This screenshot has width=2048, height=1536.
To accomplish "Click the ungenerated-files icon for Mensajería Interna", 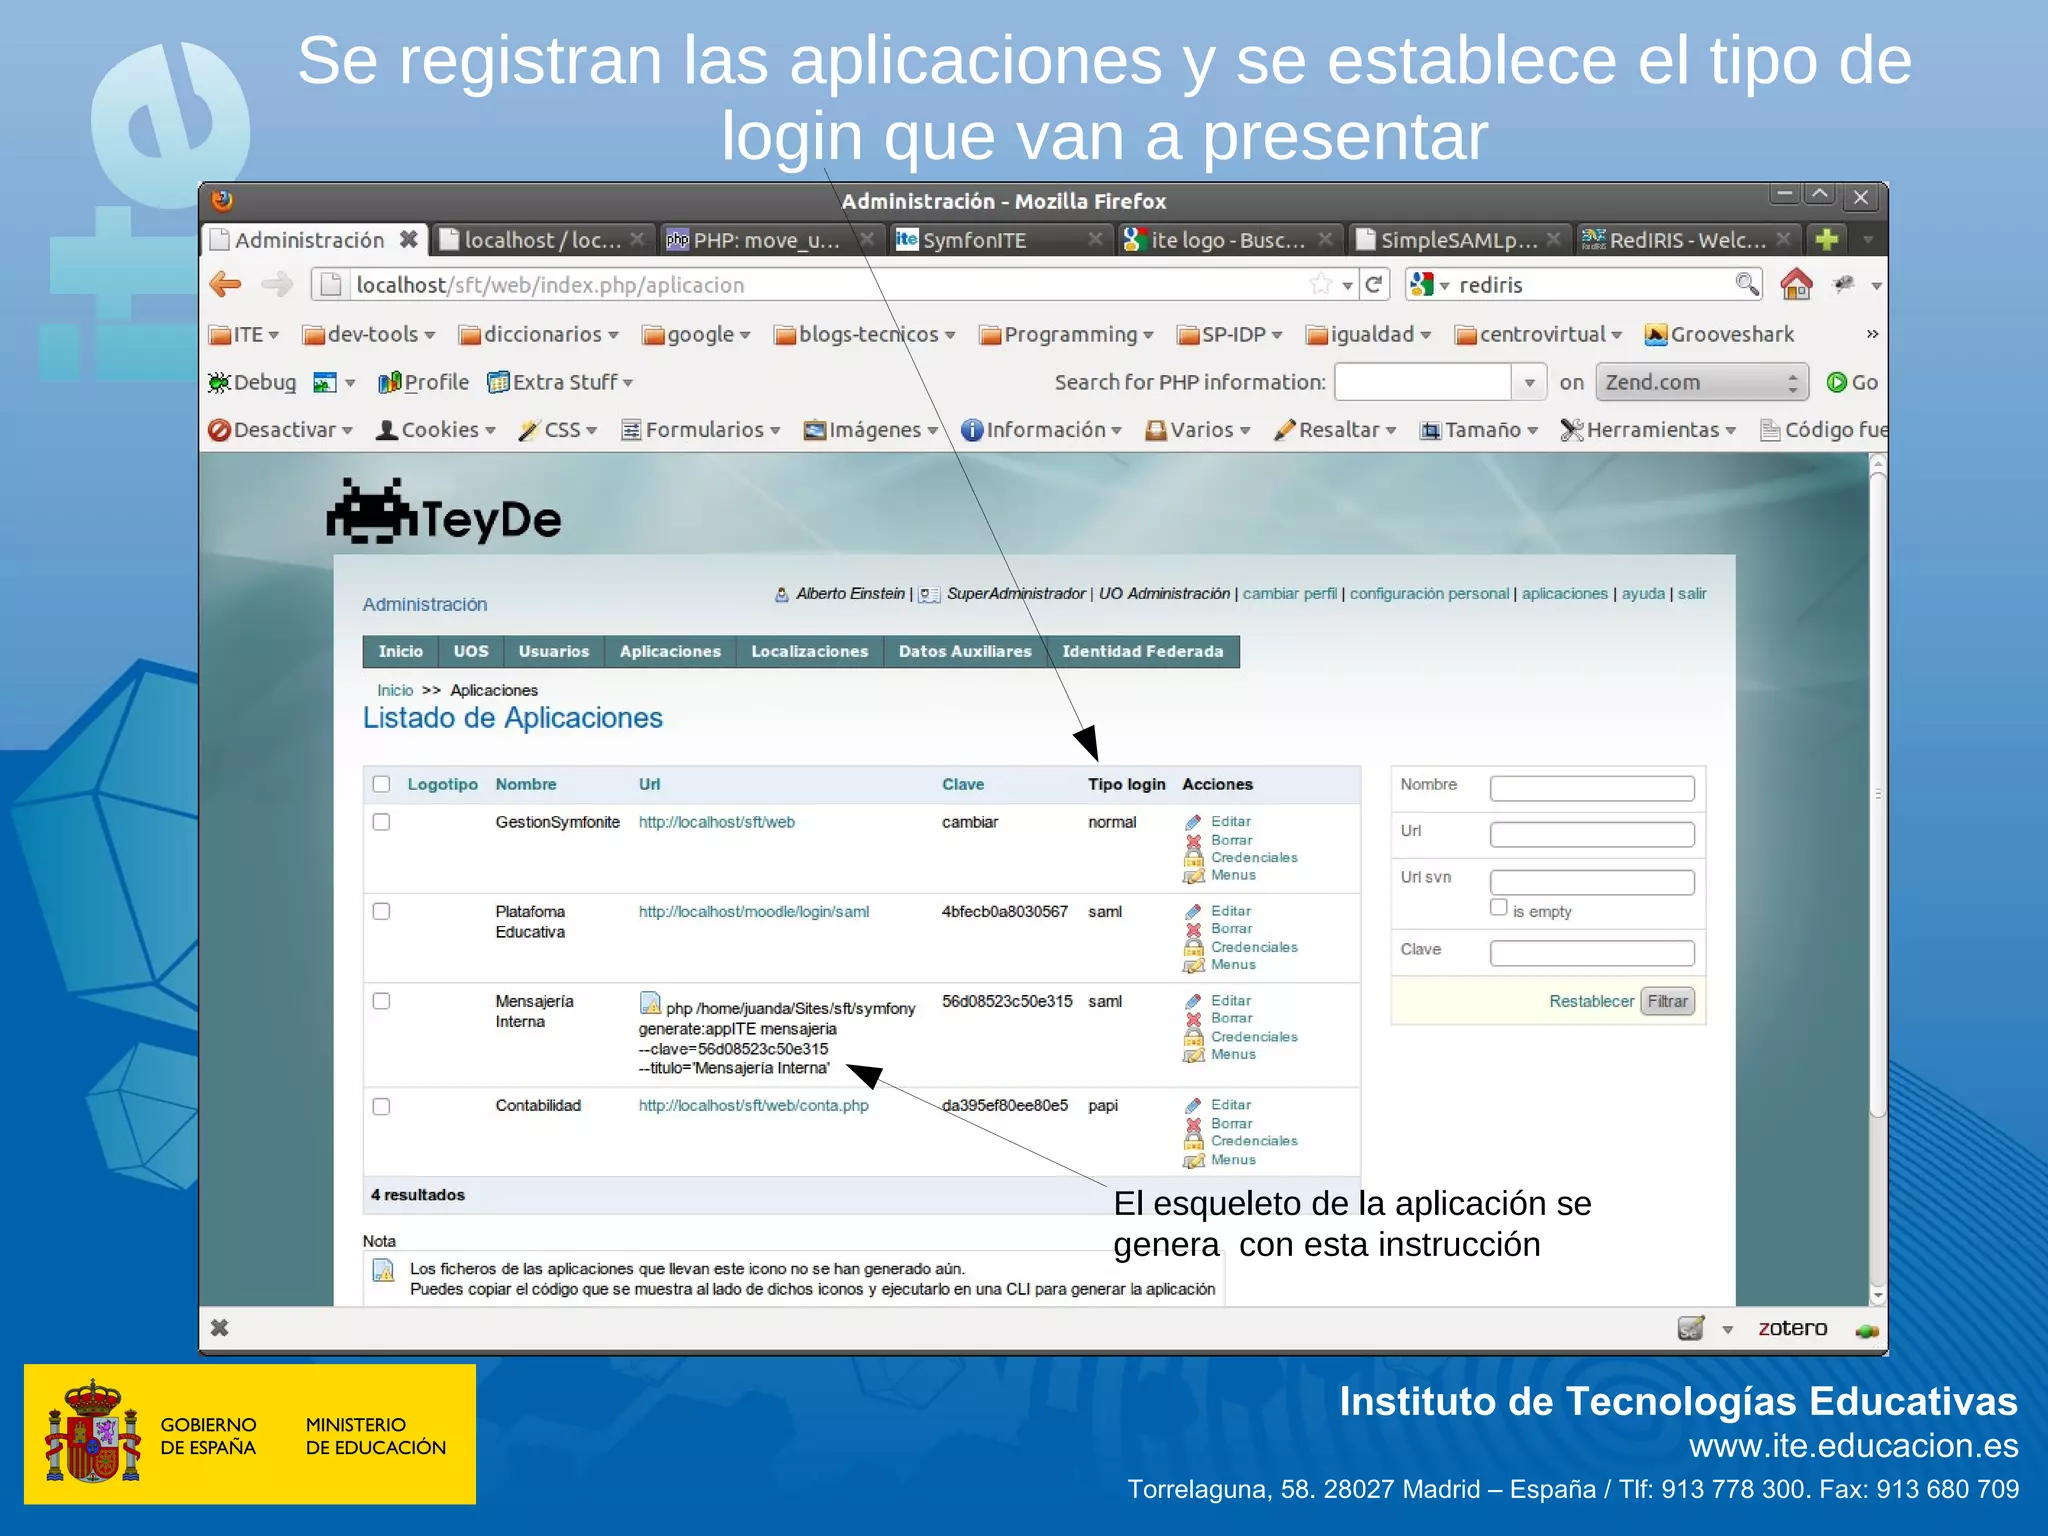I will tap(650, 1002).
